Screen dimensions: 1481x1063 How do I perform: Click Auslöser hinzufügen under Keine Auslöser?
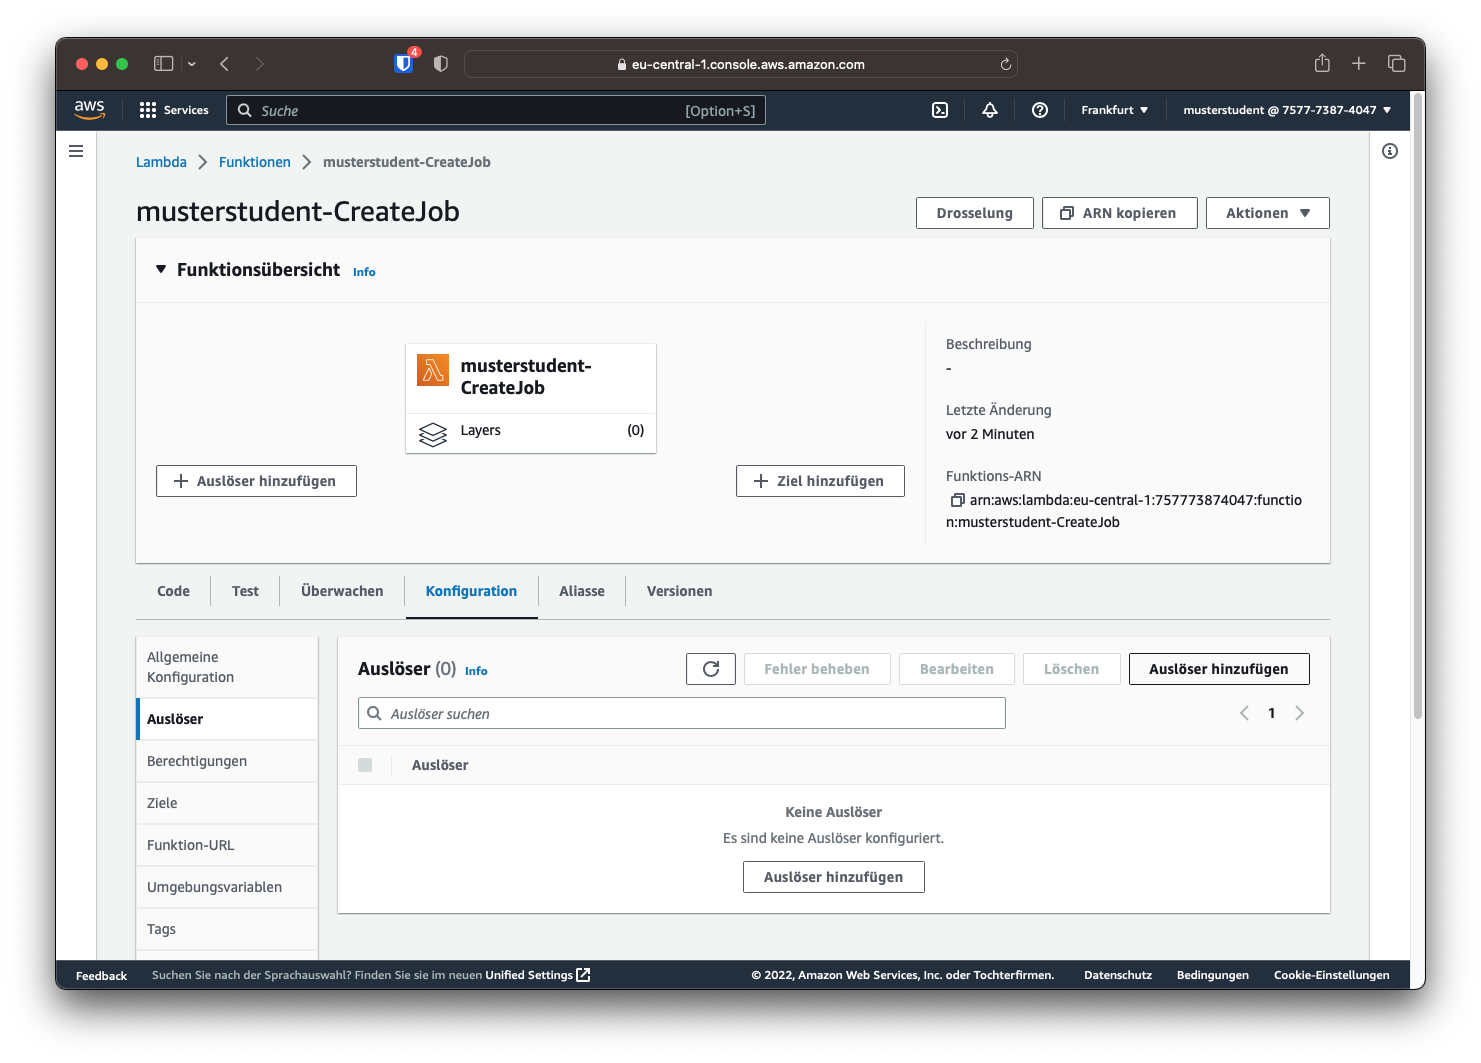[x=833, y=877]
